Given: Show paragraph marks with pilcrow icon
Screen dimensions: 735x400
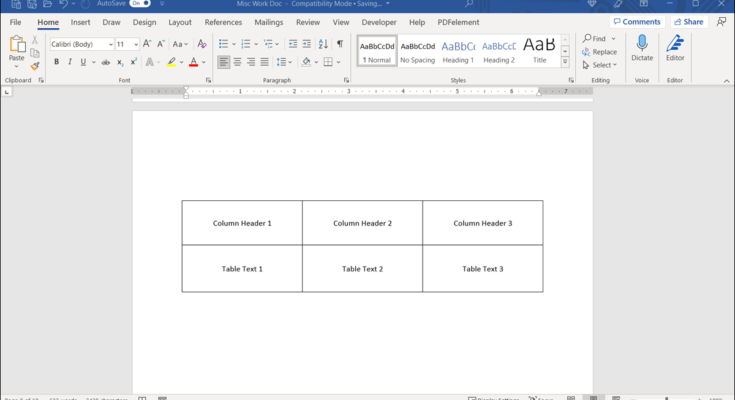Looking at the screenshot, I should [340, 44].
